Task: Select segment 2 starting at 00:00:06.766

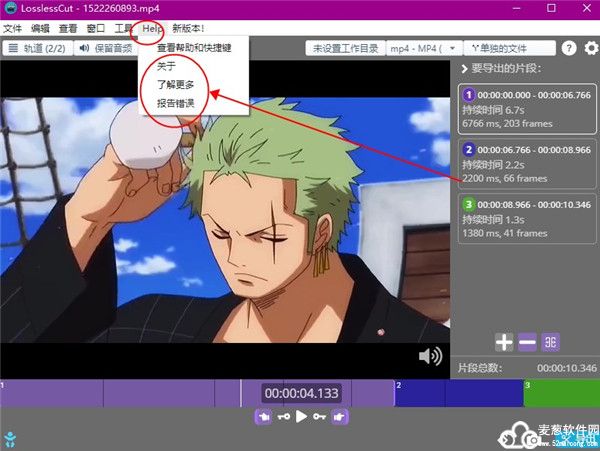Action: tap(527, 164)
